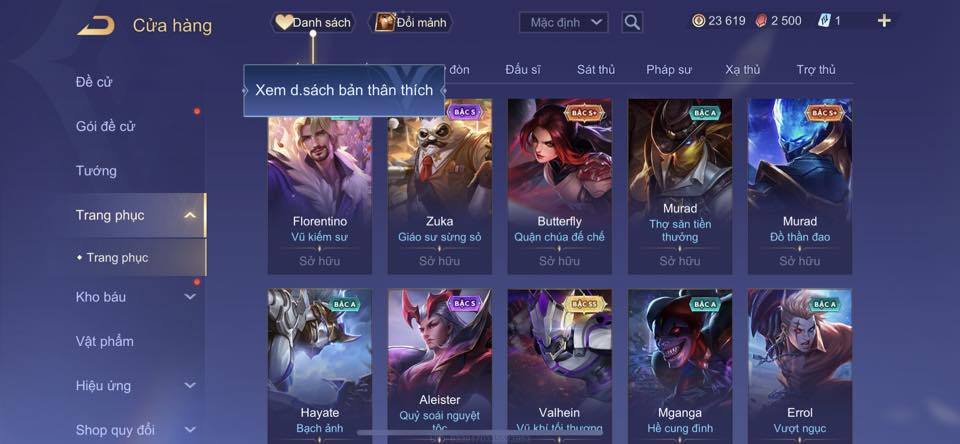Switch to the Sát thủ tab

point(596,70)
